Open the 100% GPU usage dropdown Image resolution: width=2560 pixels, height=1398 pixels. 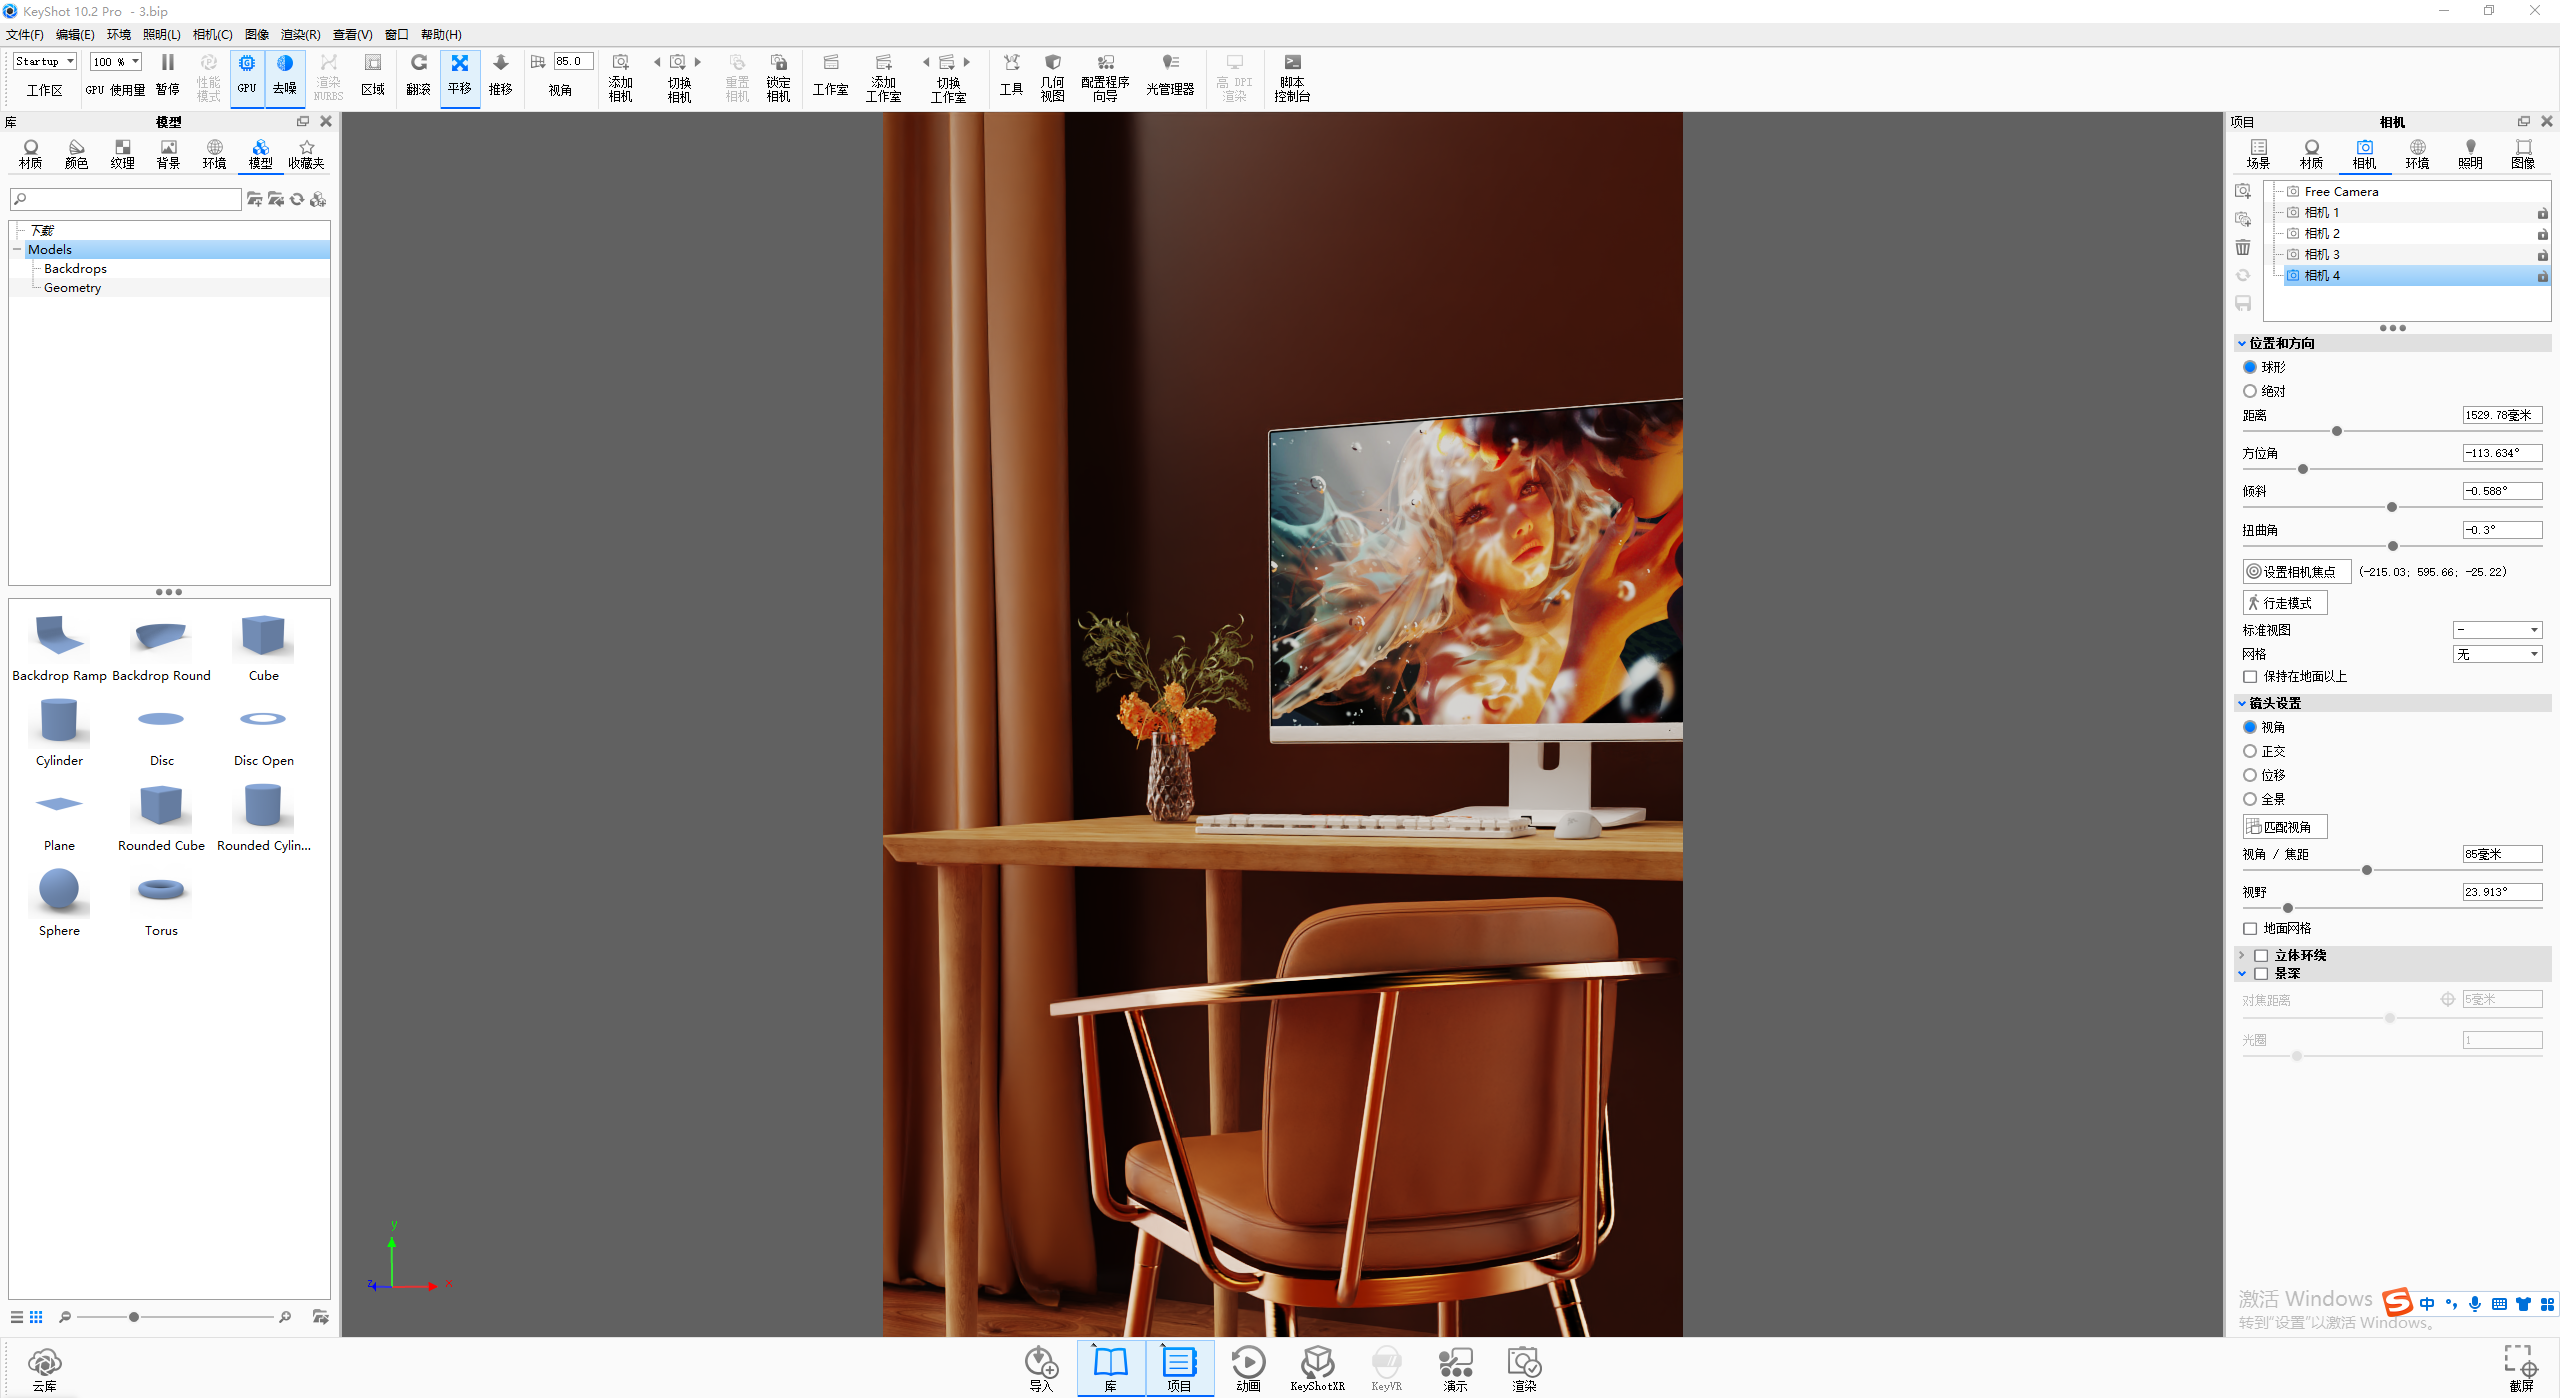click(116, 61)
